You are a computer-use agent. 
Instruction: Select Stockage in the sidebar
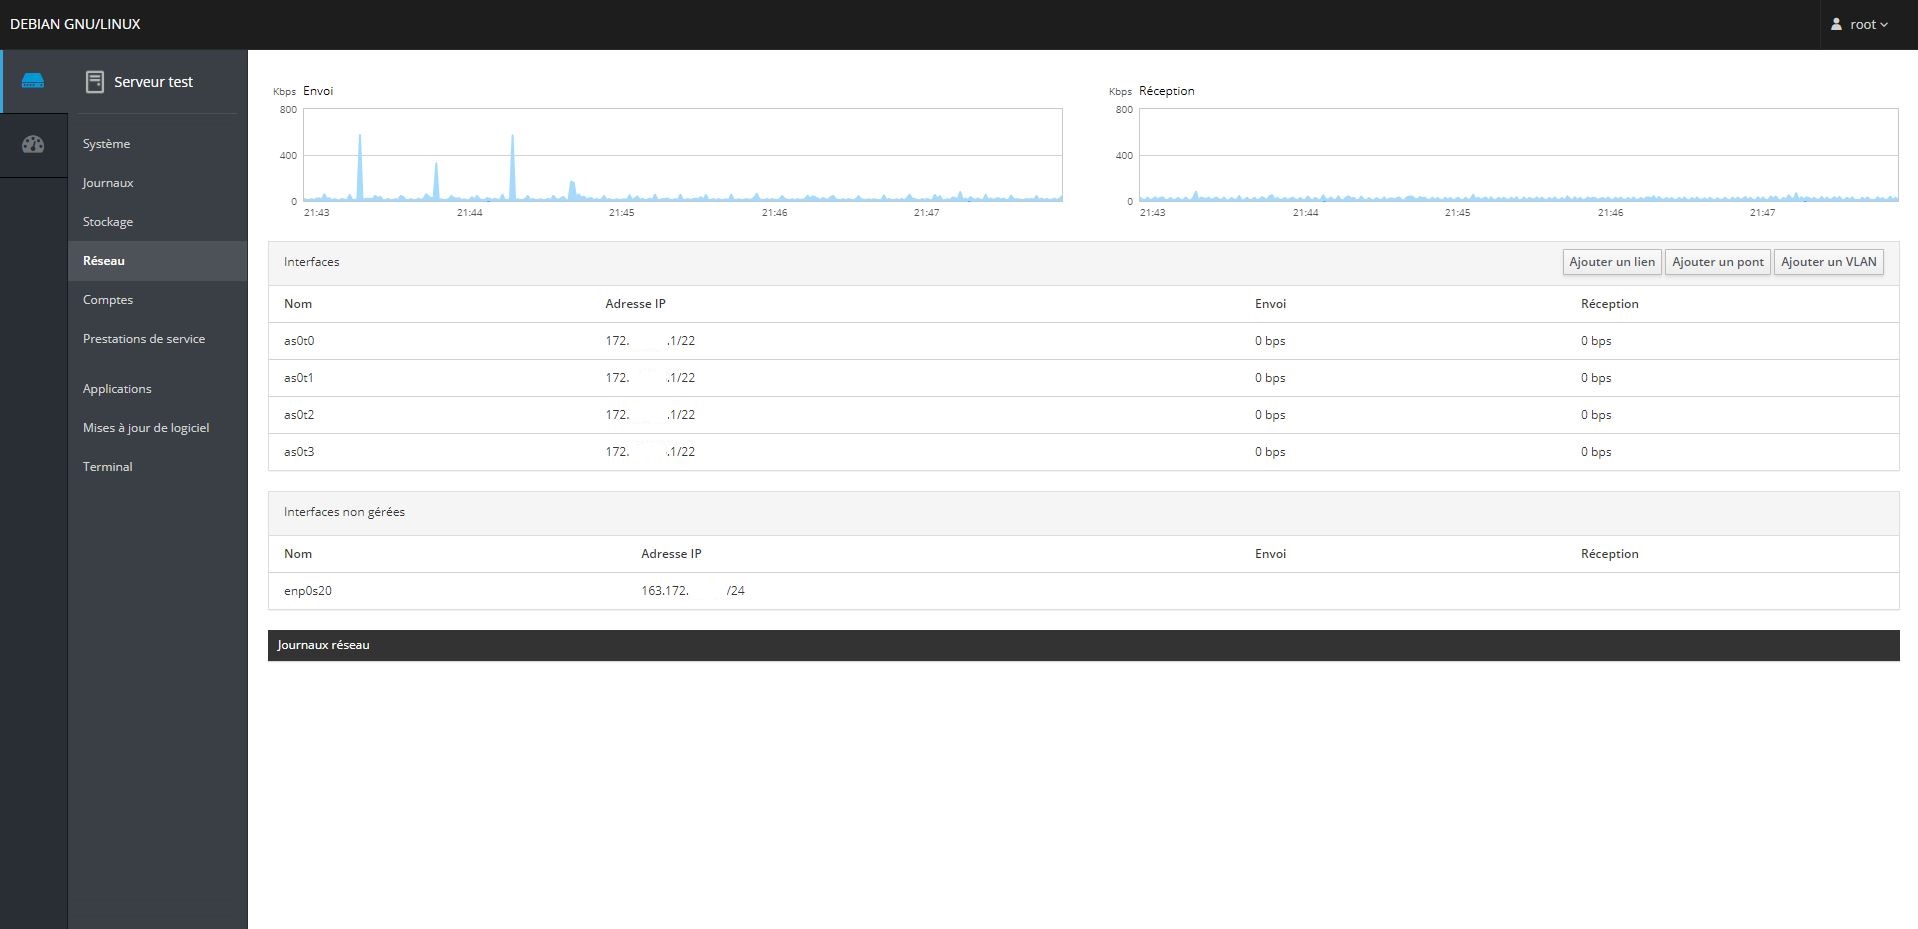(x=108, y=222)
